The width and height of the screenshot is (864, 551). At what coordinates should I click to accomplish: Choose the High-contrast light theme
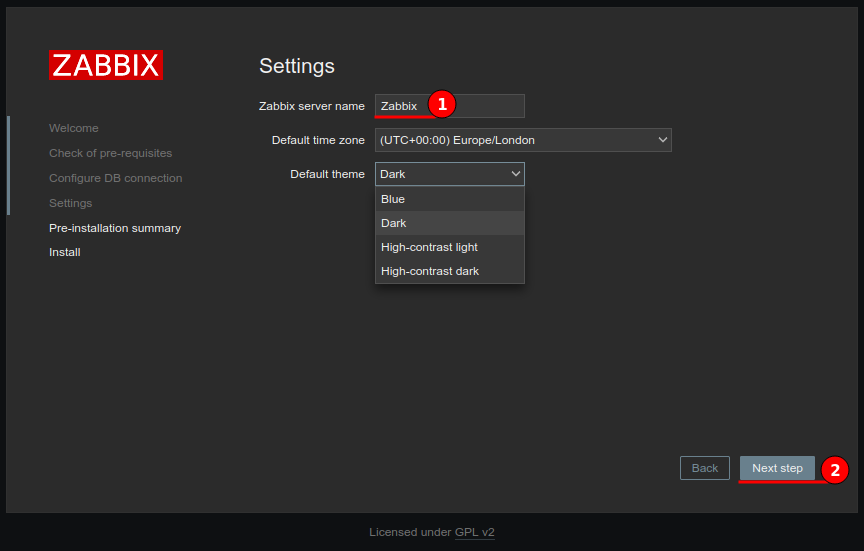coord(450,247)
